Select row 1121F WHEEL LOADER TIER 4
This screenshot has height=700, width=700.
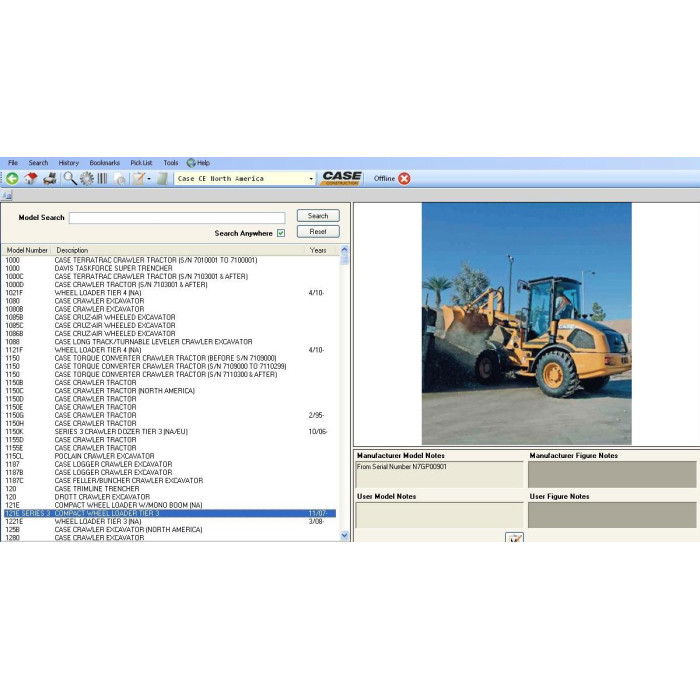click(x=170, y=350)
